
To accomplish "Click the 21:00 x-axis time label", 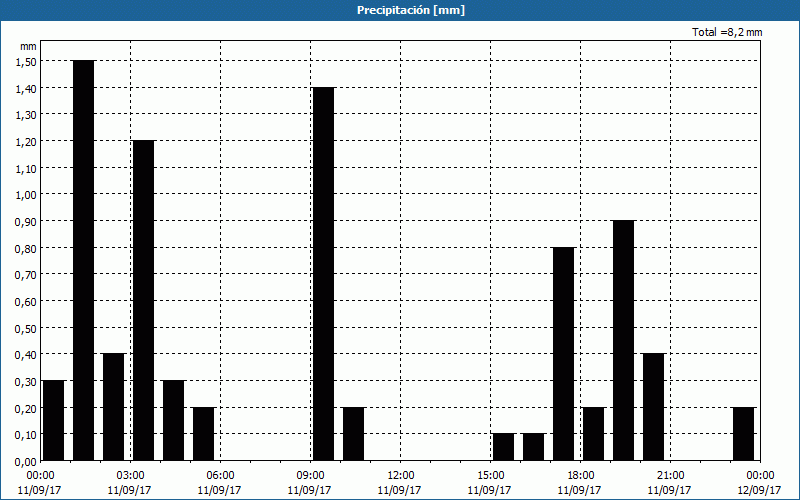I will click(670, 476).
